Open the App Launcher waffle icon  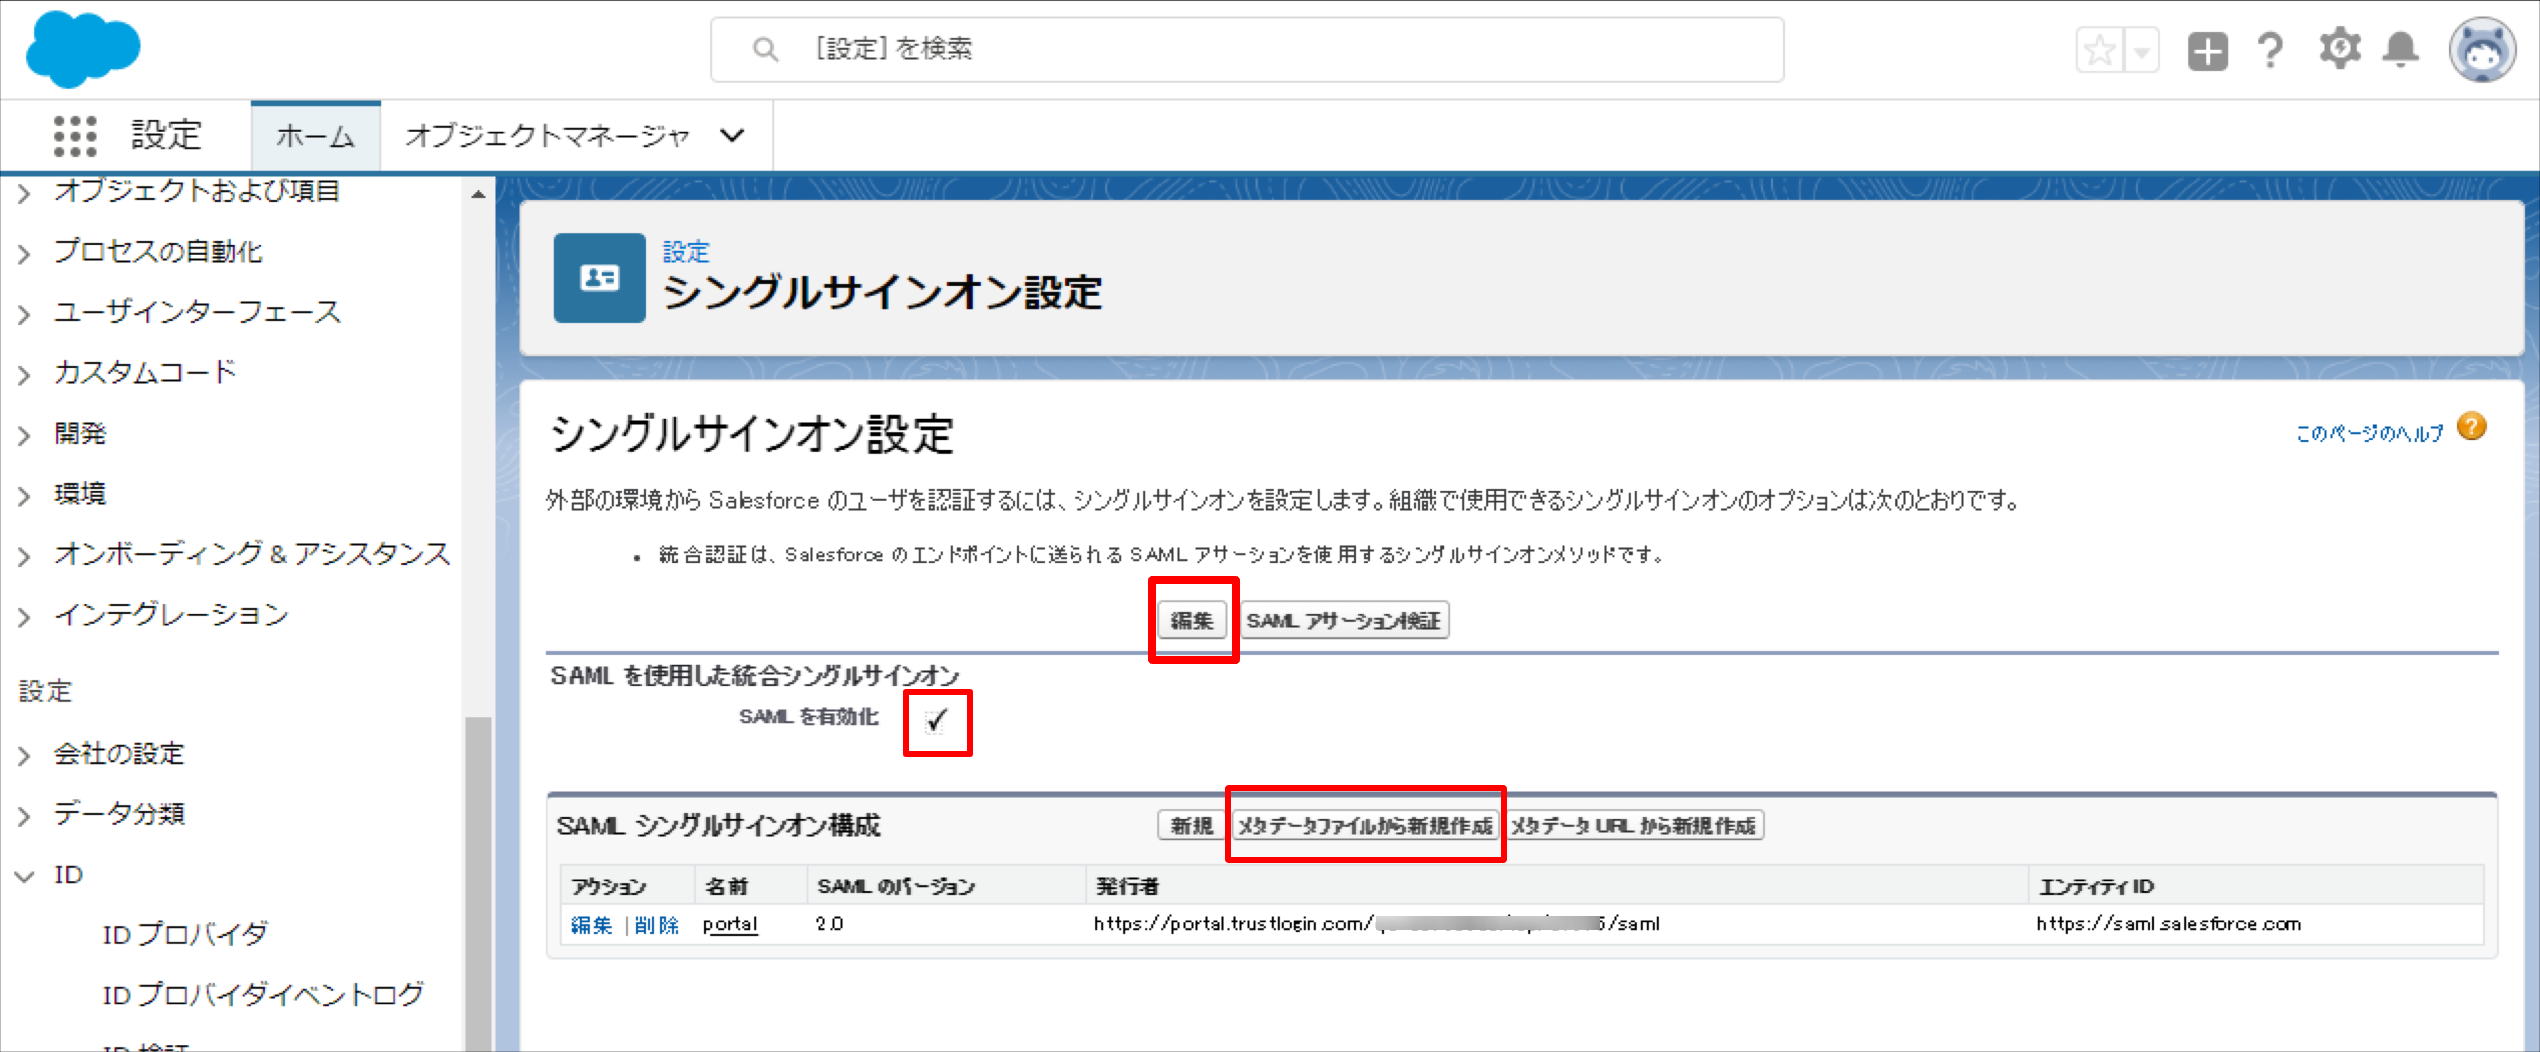tap(75, 136)
